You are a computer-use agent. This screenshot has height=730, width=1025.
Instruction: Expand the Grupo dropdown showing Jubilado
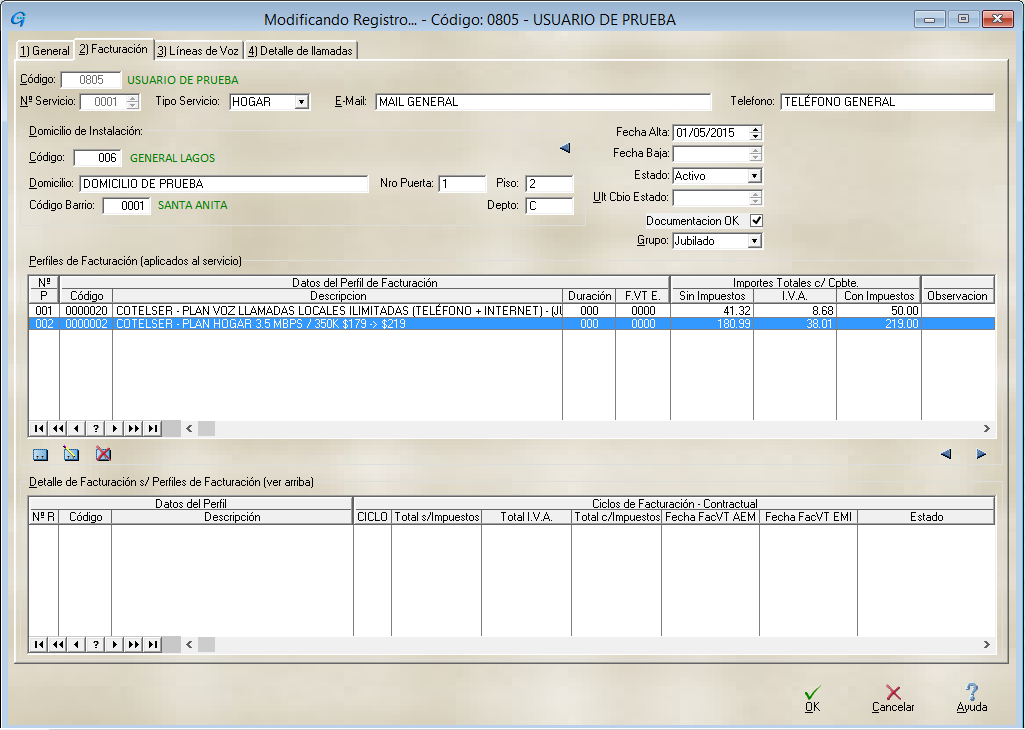[x=754, y=241]
